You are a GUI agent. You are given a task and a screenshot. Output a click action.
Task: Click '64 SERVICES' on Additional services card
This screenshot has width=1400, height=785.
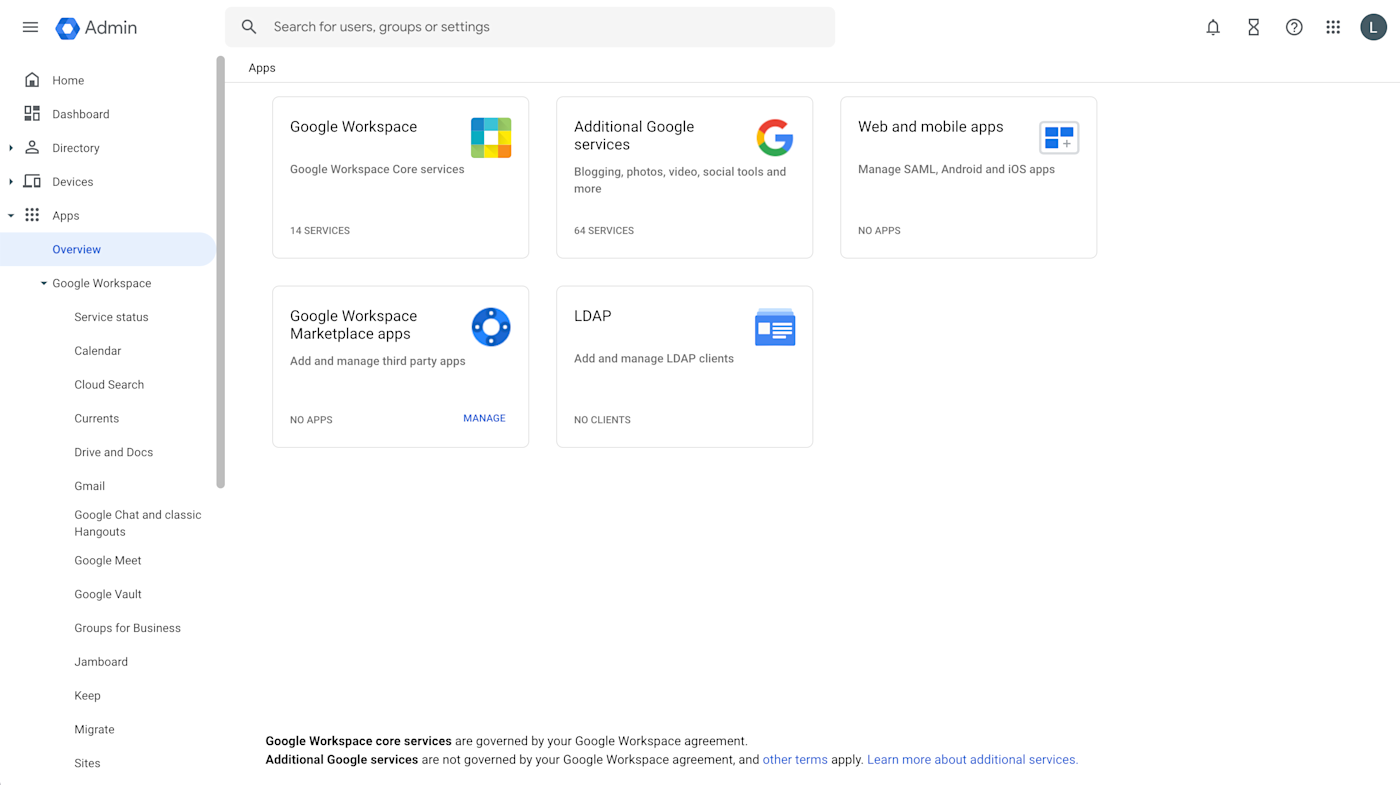click(604, 231)
